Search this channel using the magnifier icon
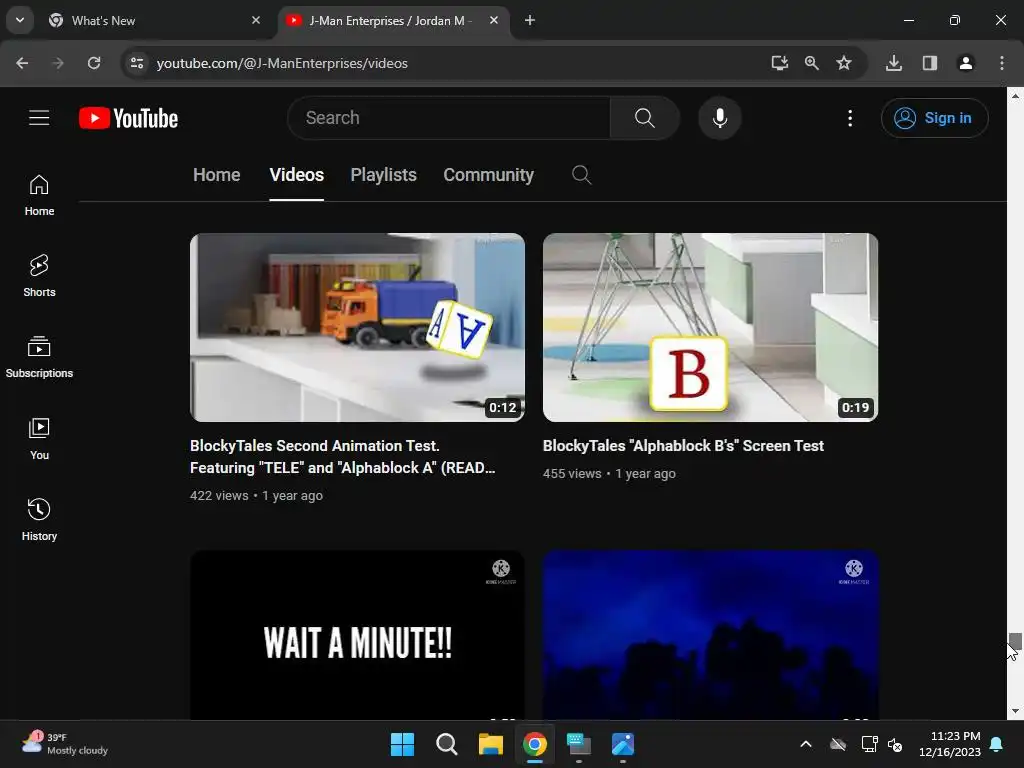 pyautogui.click(x=581, y=174)
